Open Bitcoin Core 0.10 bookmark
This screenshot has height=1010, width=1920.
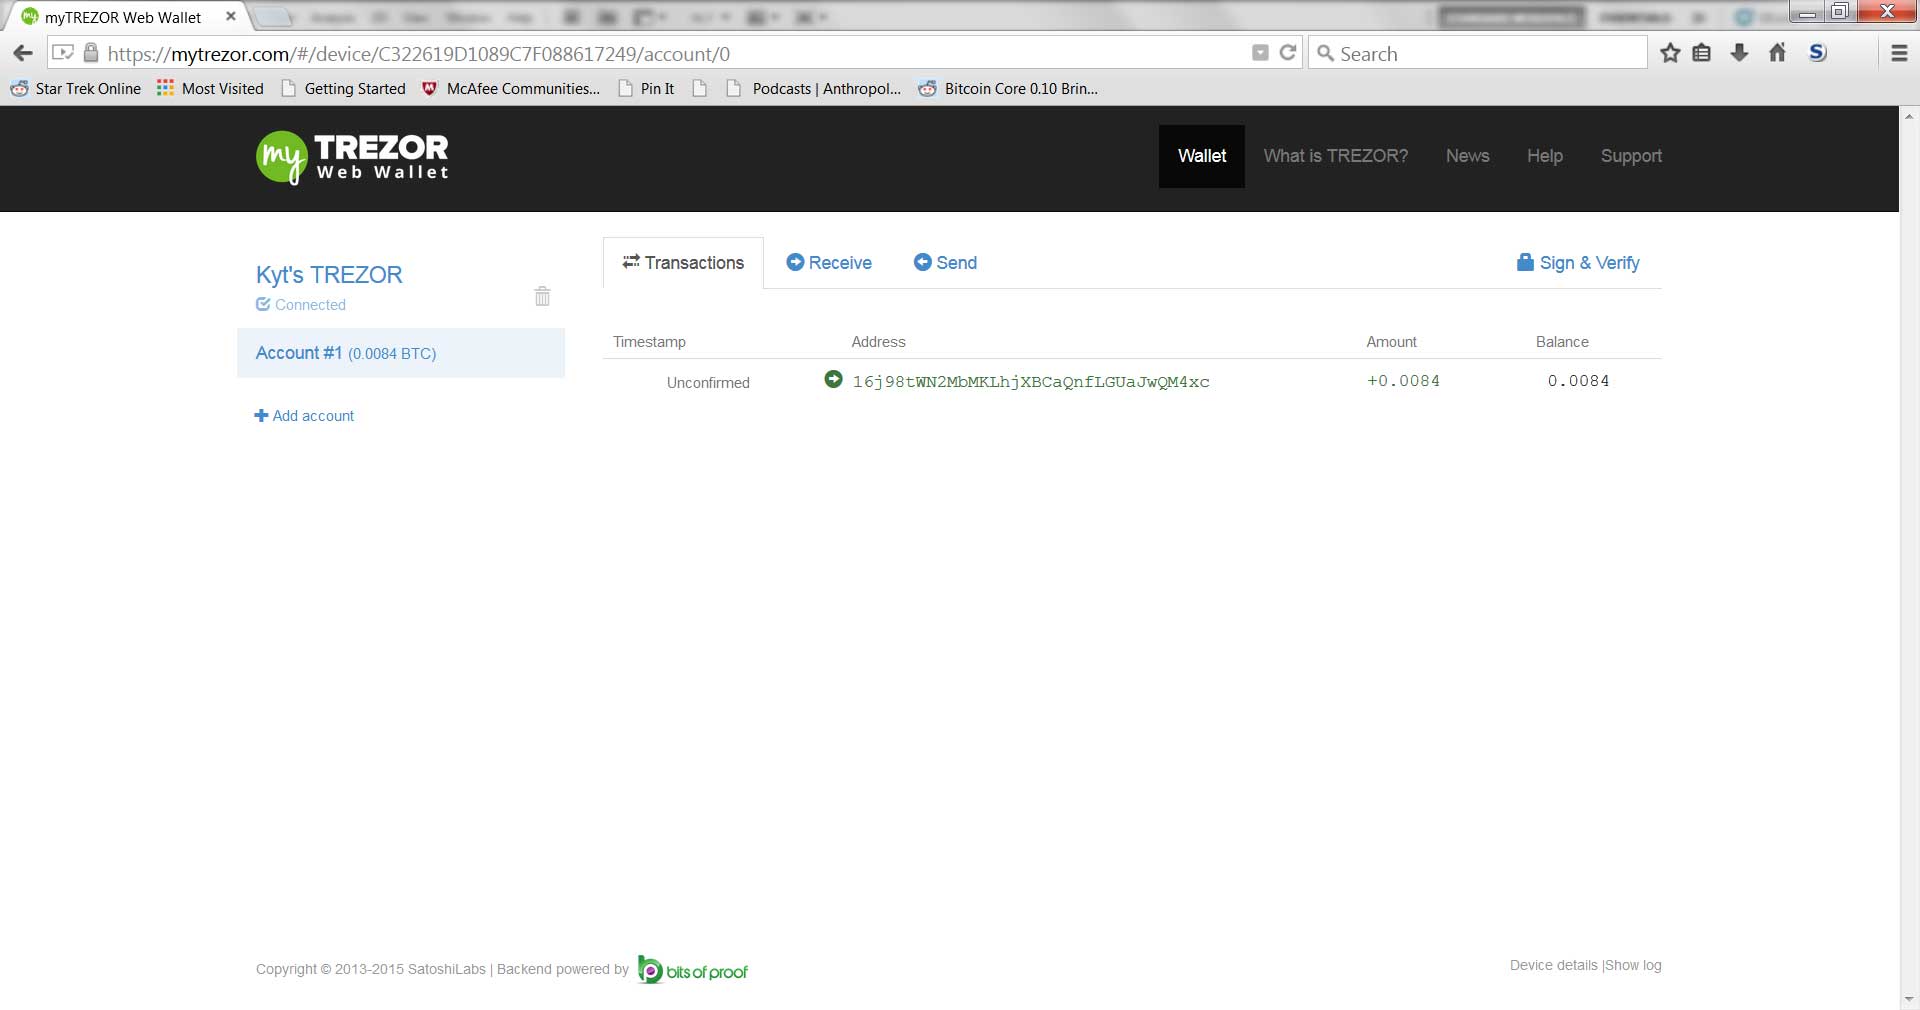(1008, 88)
